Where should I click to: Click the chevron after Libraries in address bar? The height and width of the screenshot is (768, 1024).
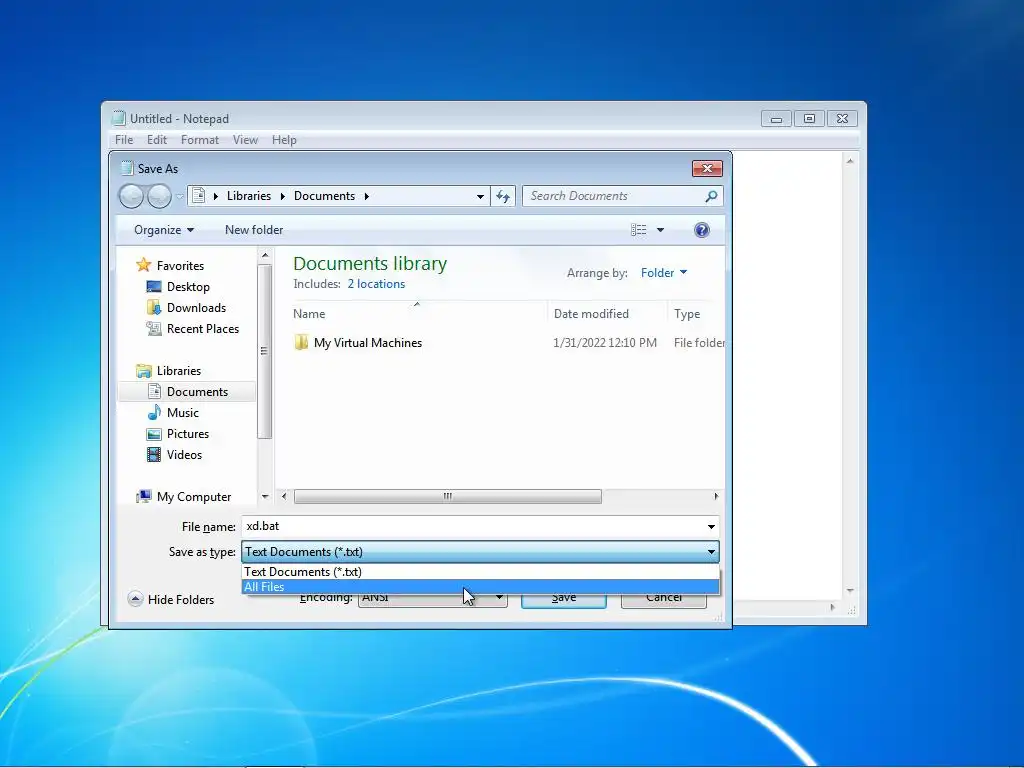click(x=282, y=196)
